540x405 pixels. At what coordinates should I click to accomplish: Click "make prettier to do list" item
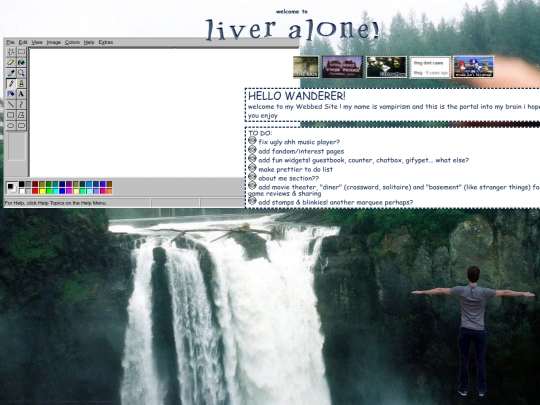tap(295, 169)
